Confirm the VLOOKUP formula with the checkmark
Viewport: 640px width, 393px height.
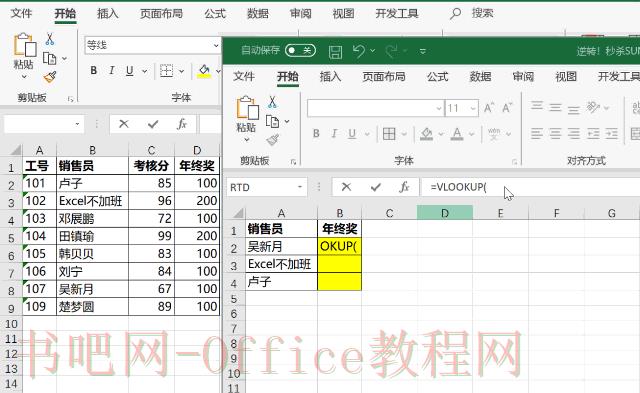pos(376,187)
